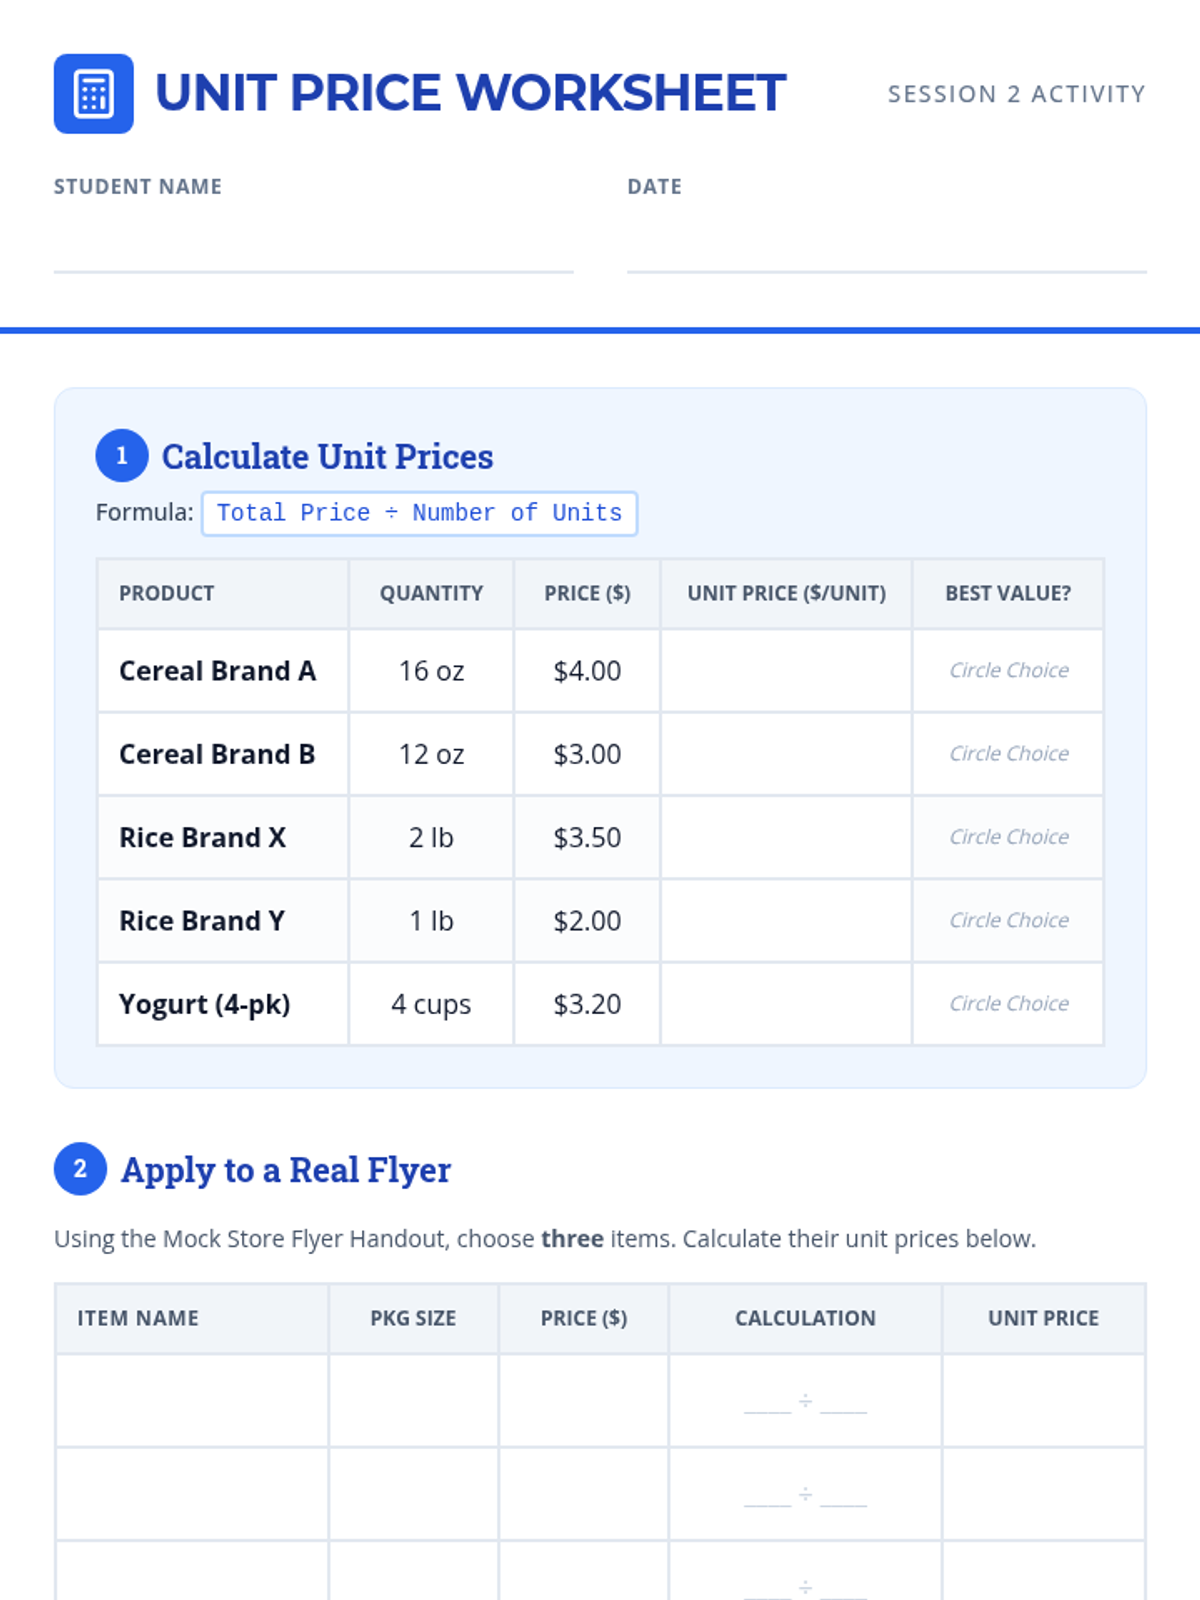Click the step 1 number badge

tap(122, 456)
